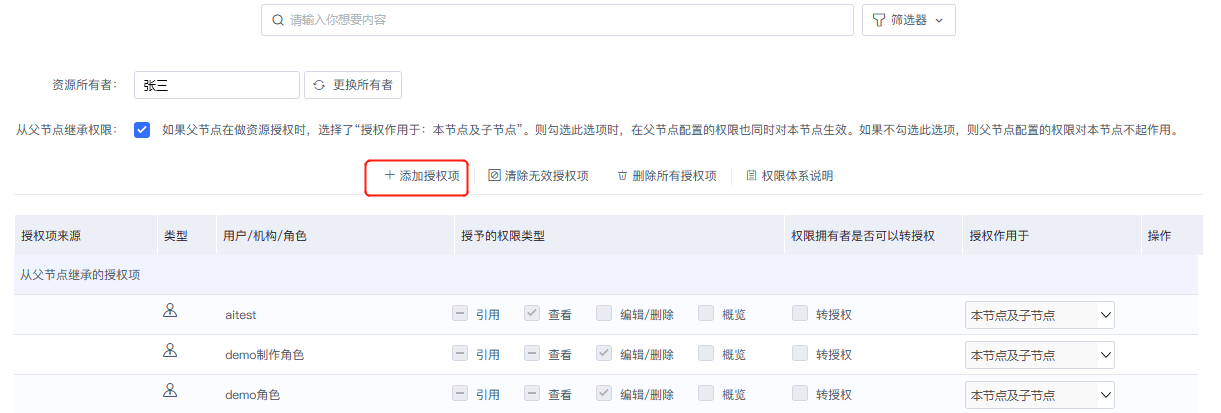Click the 授予的权限类型 column header

(x=618, y=236)
